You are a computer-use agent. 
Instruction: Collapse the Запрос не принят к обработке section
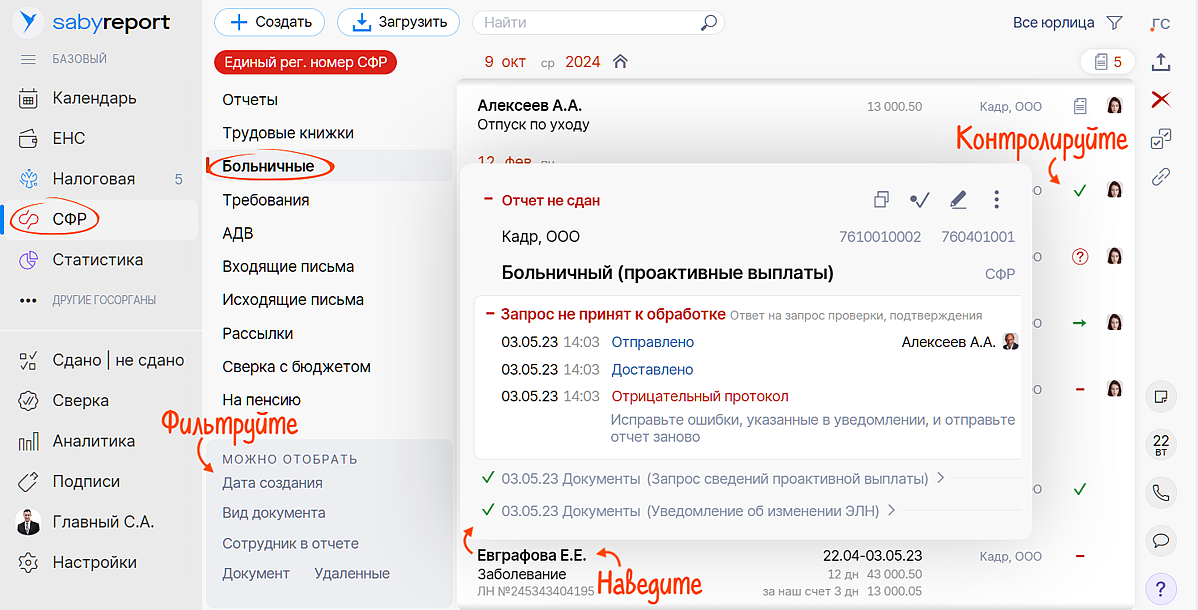click(x=490, y=314)
